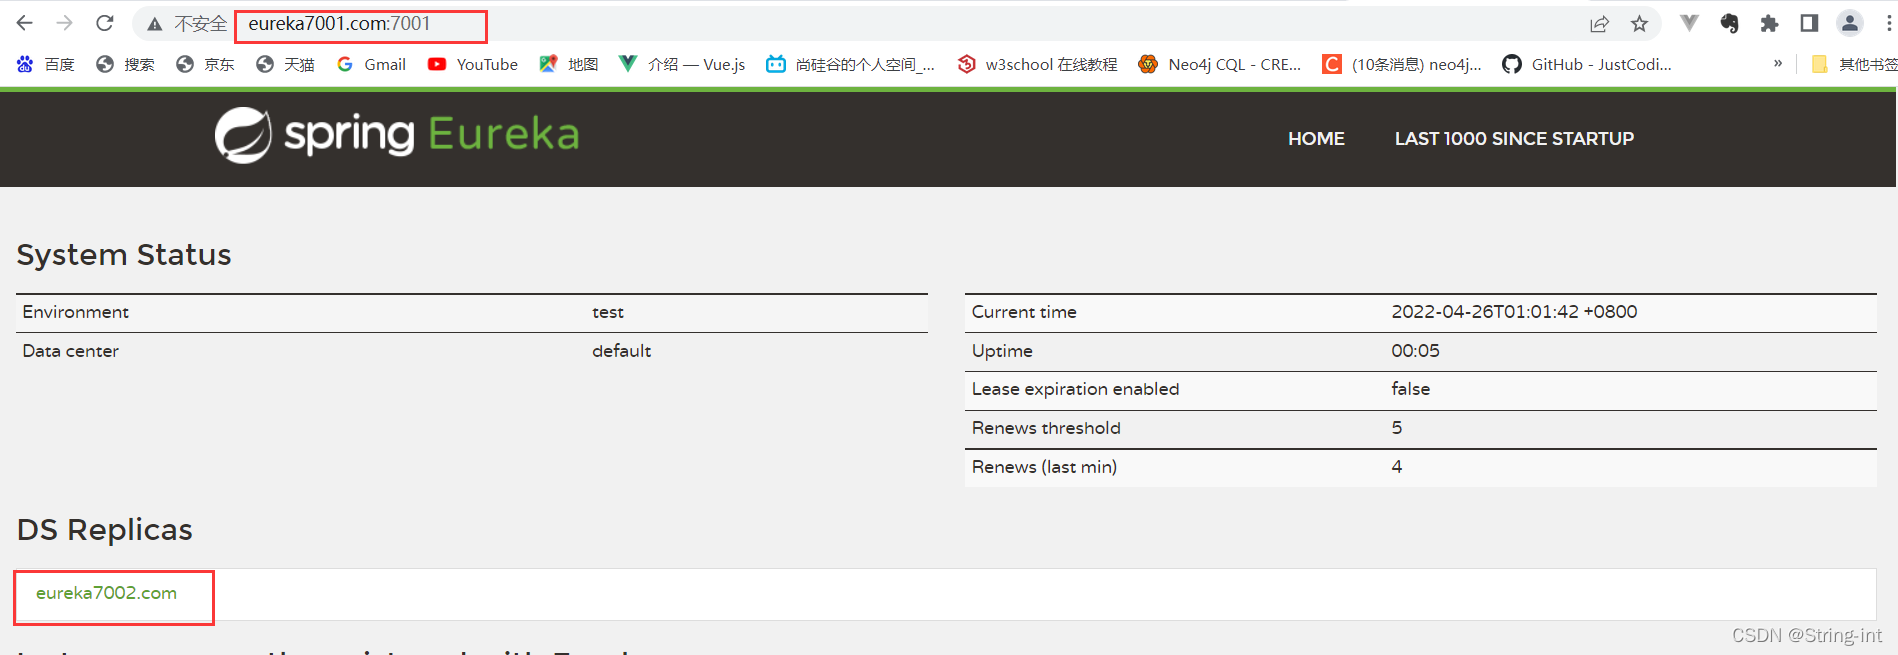This screenshot has width=1898, height=655.
Task: Open the 搜索 bookmark
Action: coord(125,64)
